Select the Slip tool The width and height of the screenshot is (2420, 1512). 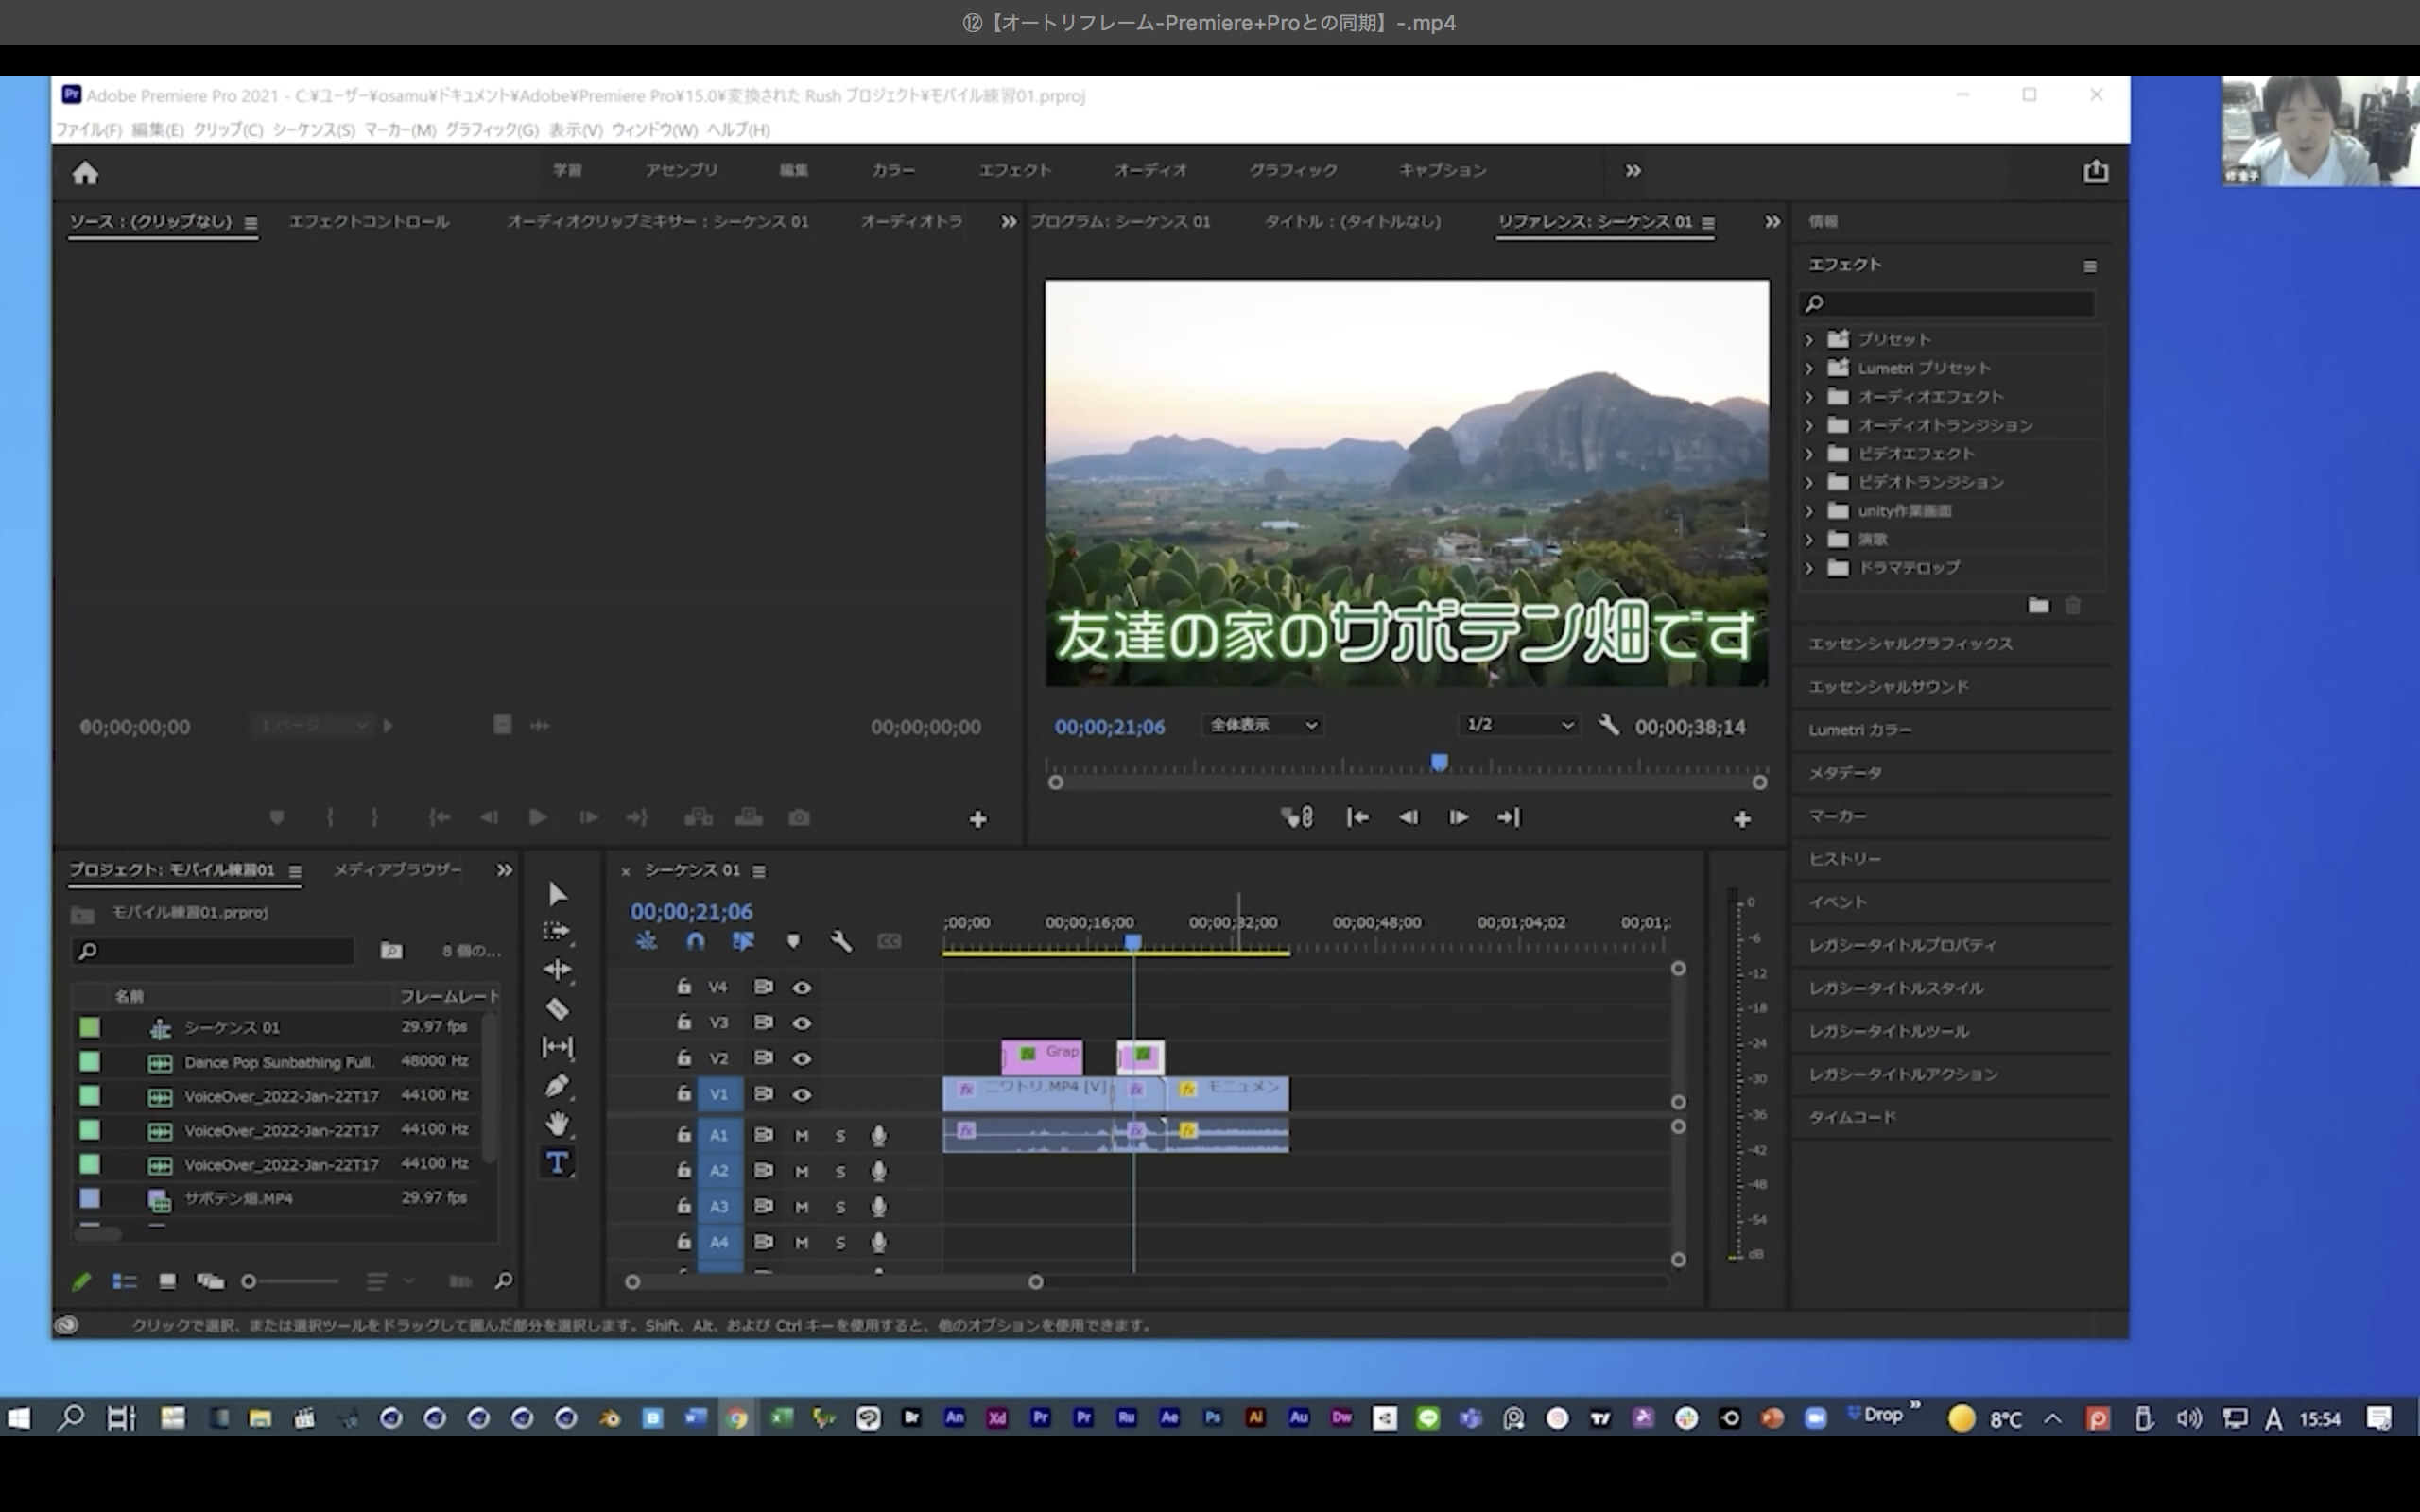pos(557,1047)
